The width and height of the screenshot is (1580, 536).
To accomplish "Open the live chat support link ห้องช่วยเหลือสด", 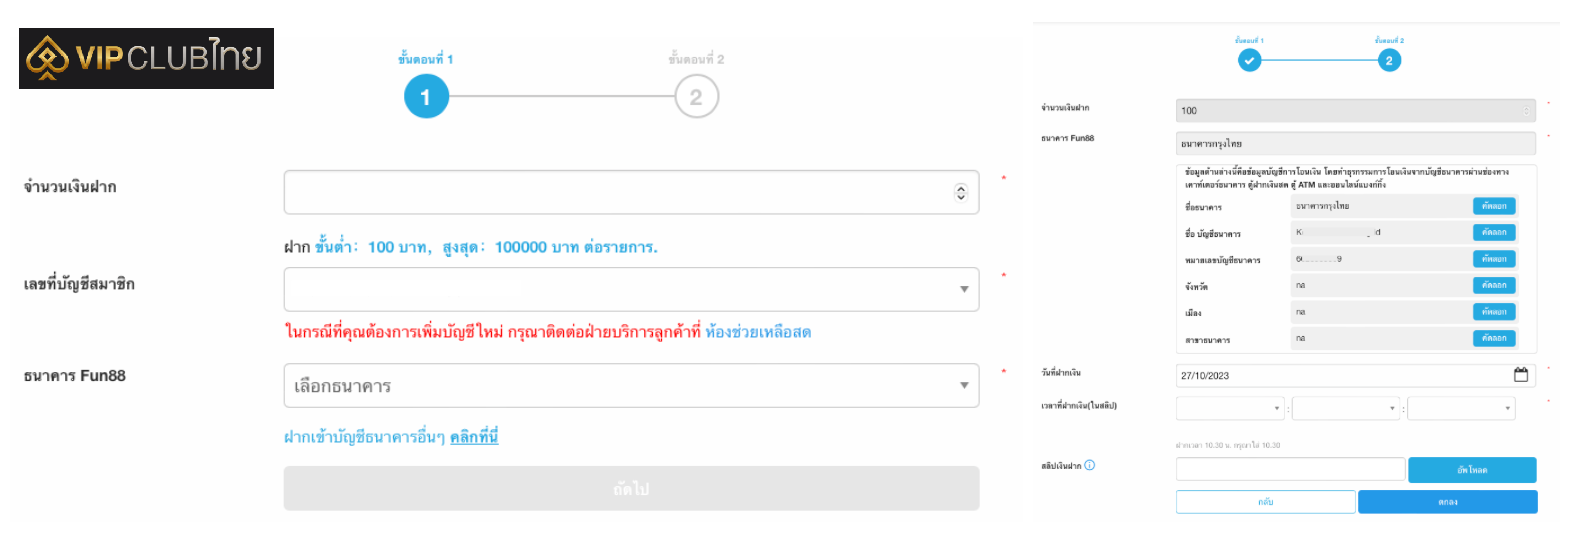I will [758, 332].
